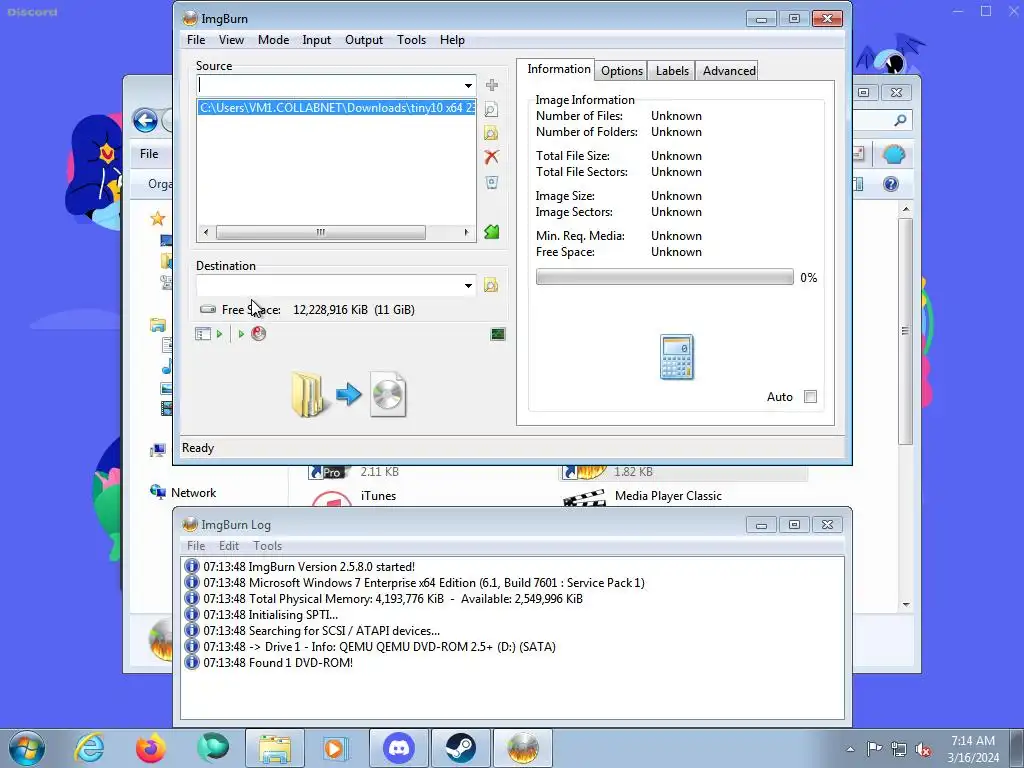Click File menu in Explorer window

tap(149, 153)
